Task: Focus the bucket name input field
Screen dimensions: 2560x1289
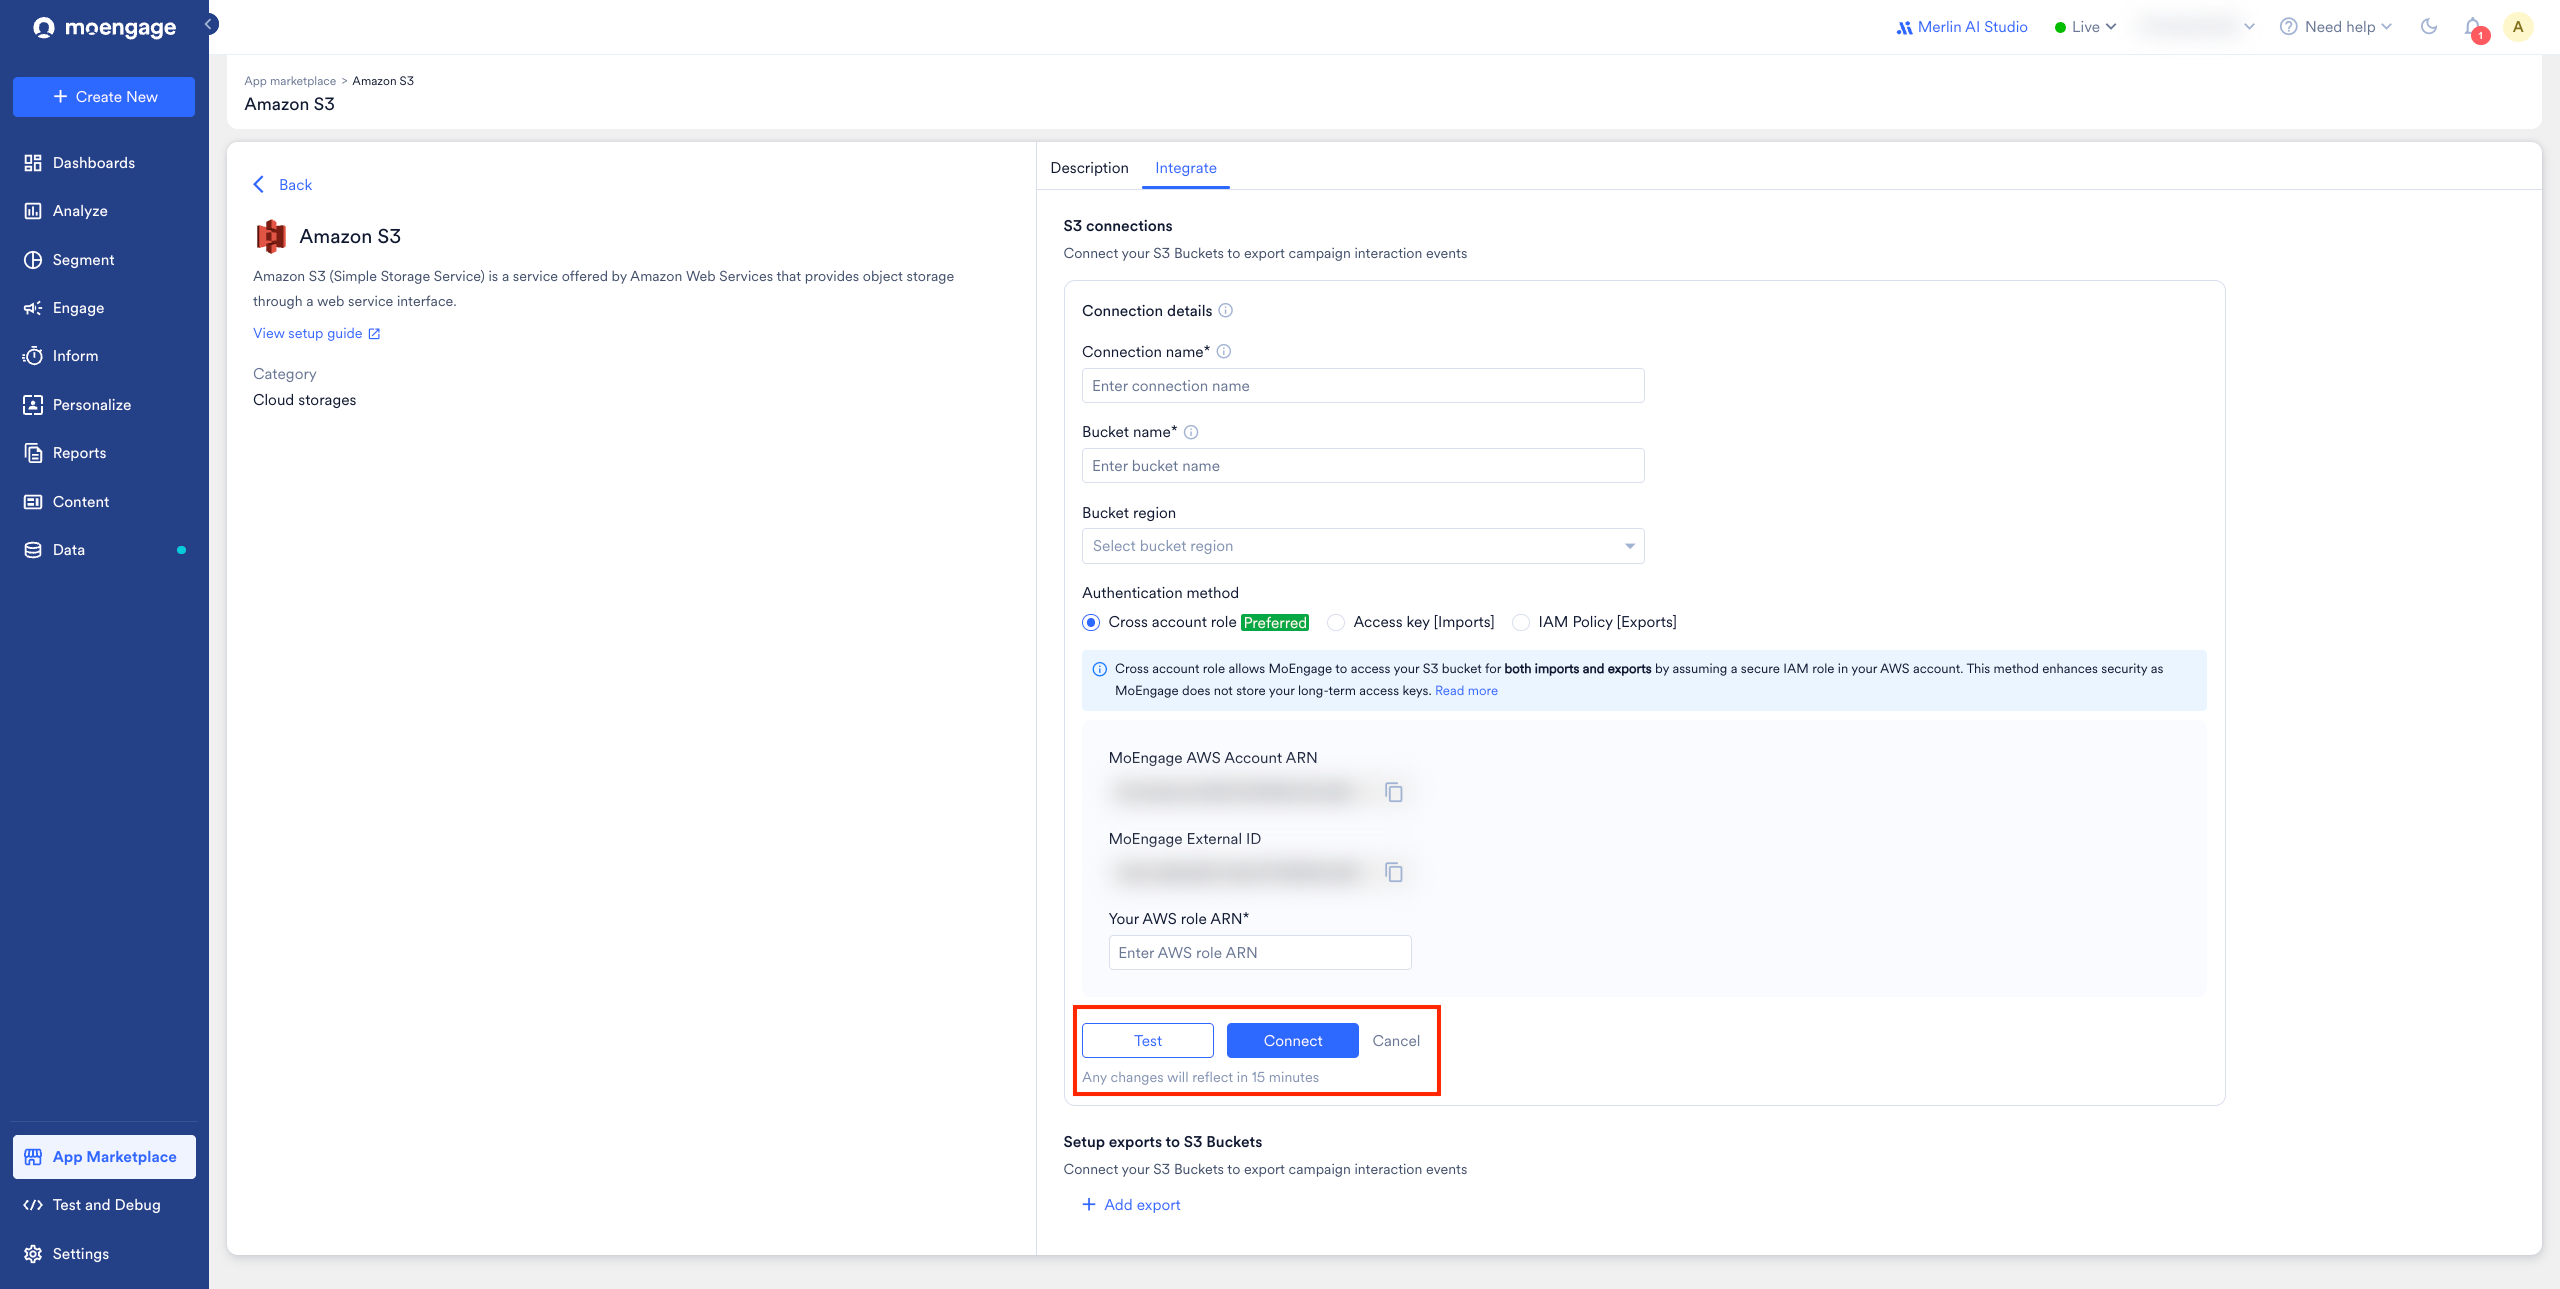Action: [x=1363, y=466]
